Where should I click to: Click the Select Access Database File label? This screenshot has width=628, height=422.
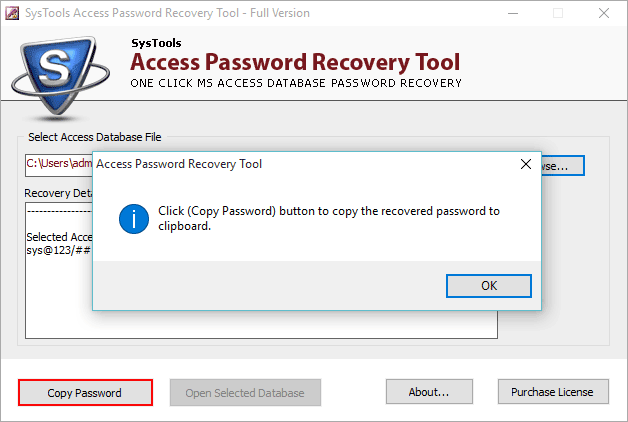coord(94,137)
